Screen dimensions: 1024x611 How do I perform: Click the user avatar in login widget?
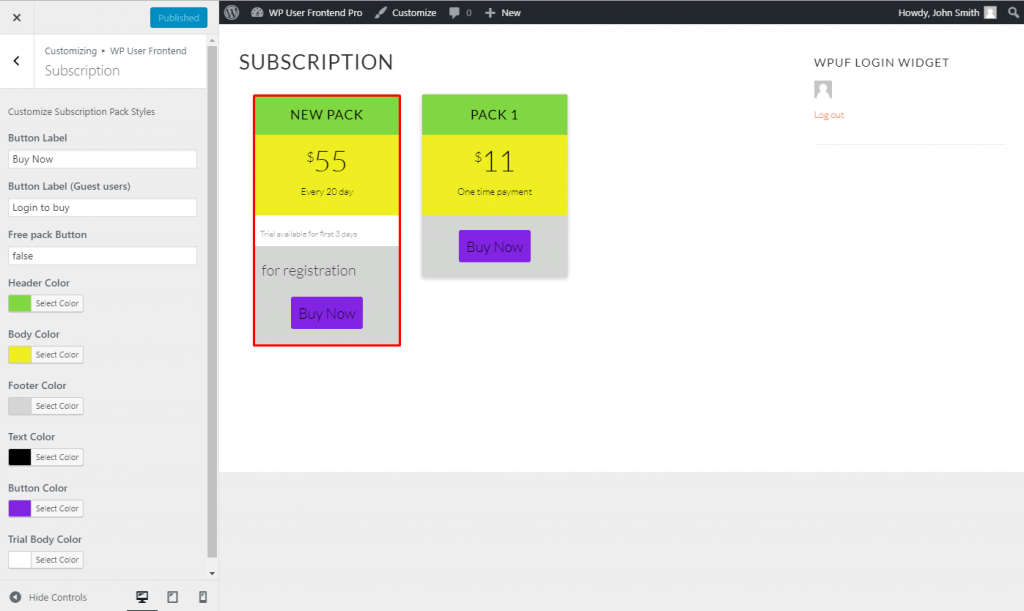tap(823, 90)
